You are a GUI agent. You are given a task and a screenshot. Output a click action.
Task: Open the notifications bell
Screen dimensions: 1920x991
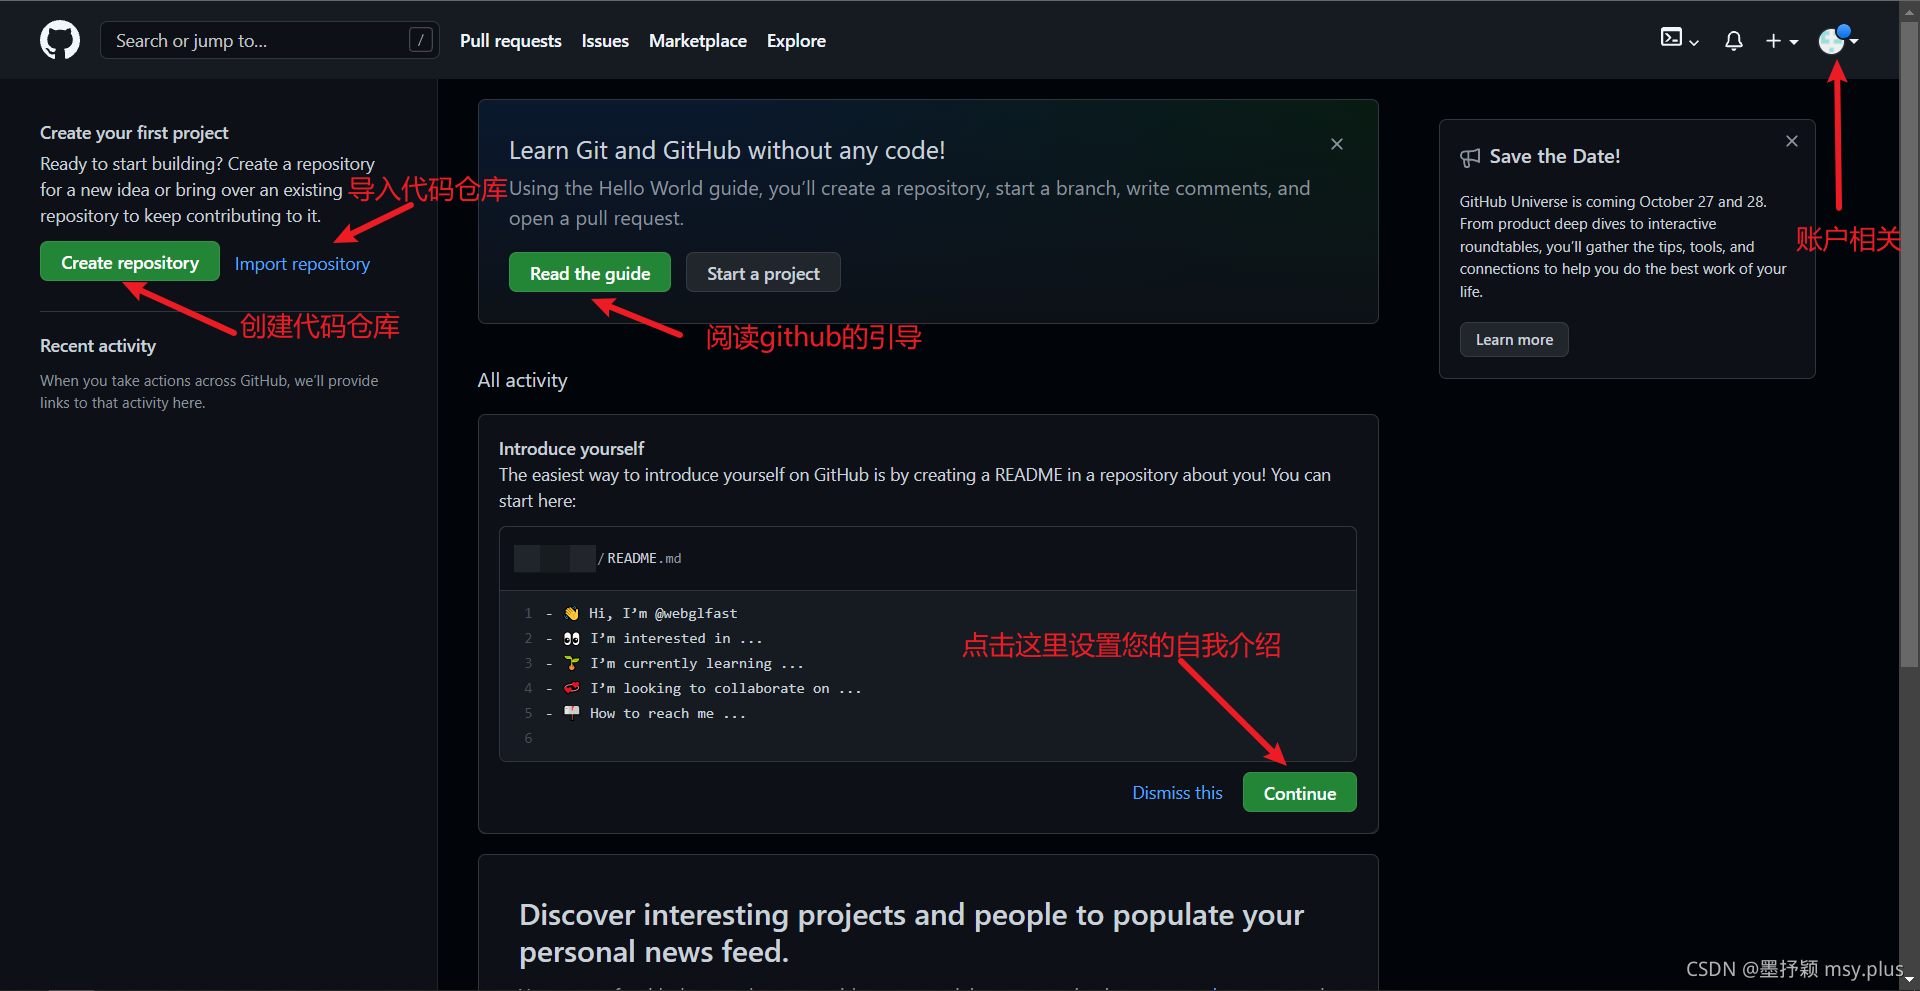[1734, 40]
